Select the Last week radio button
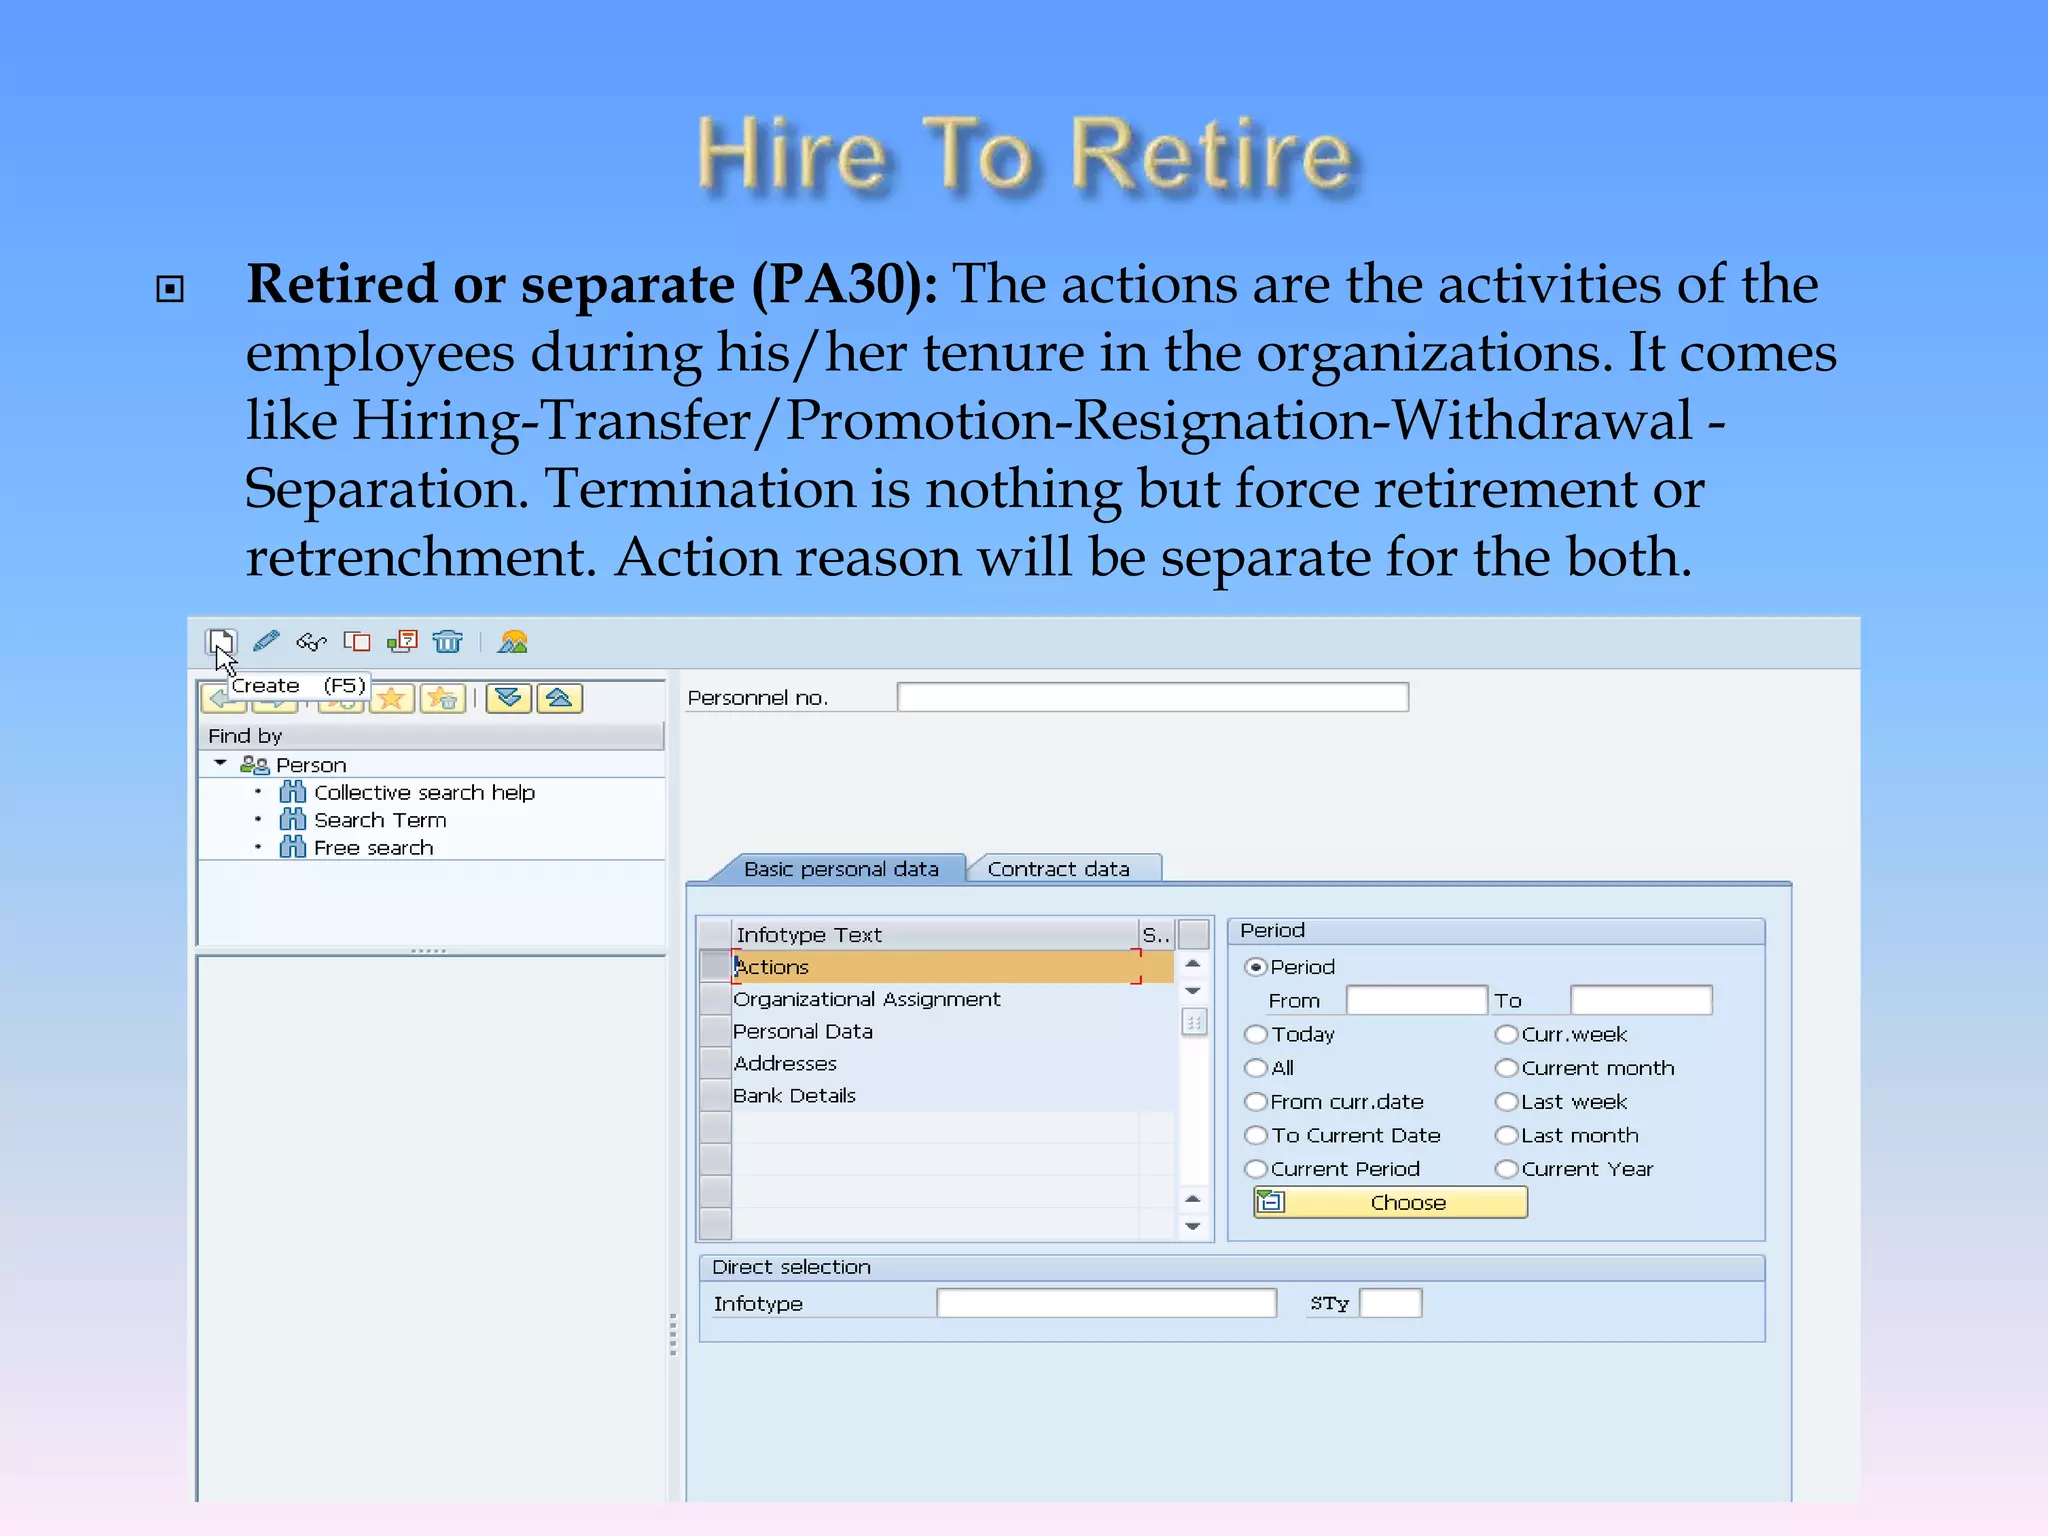 [1507, 1102]
